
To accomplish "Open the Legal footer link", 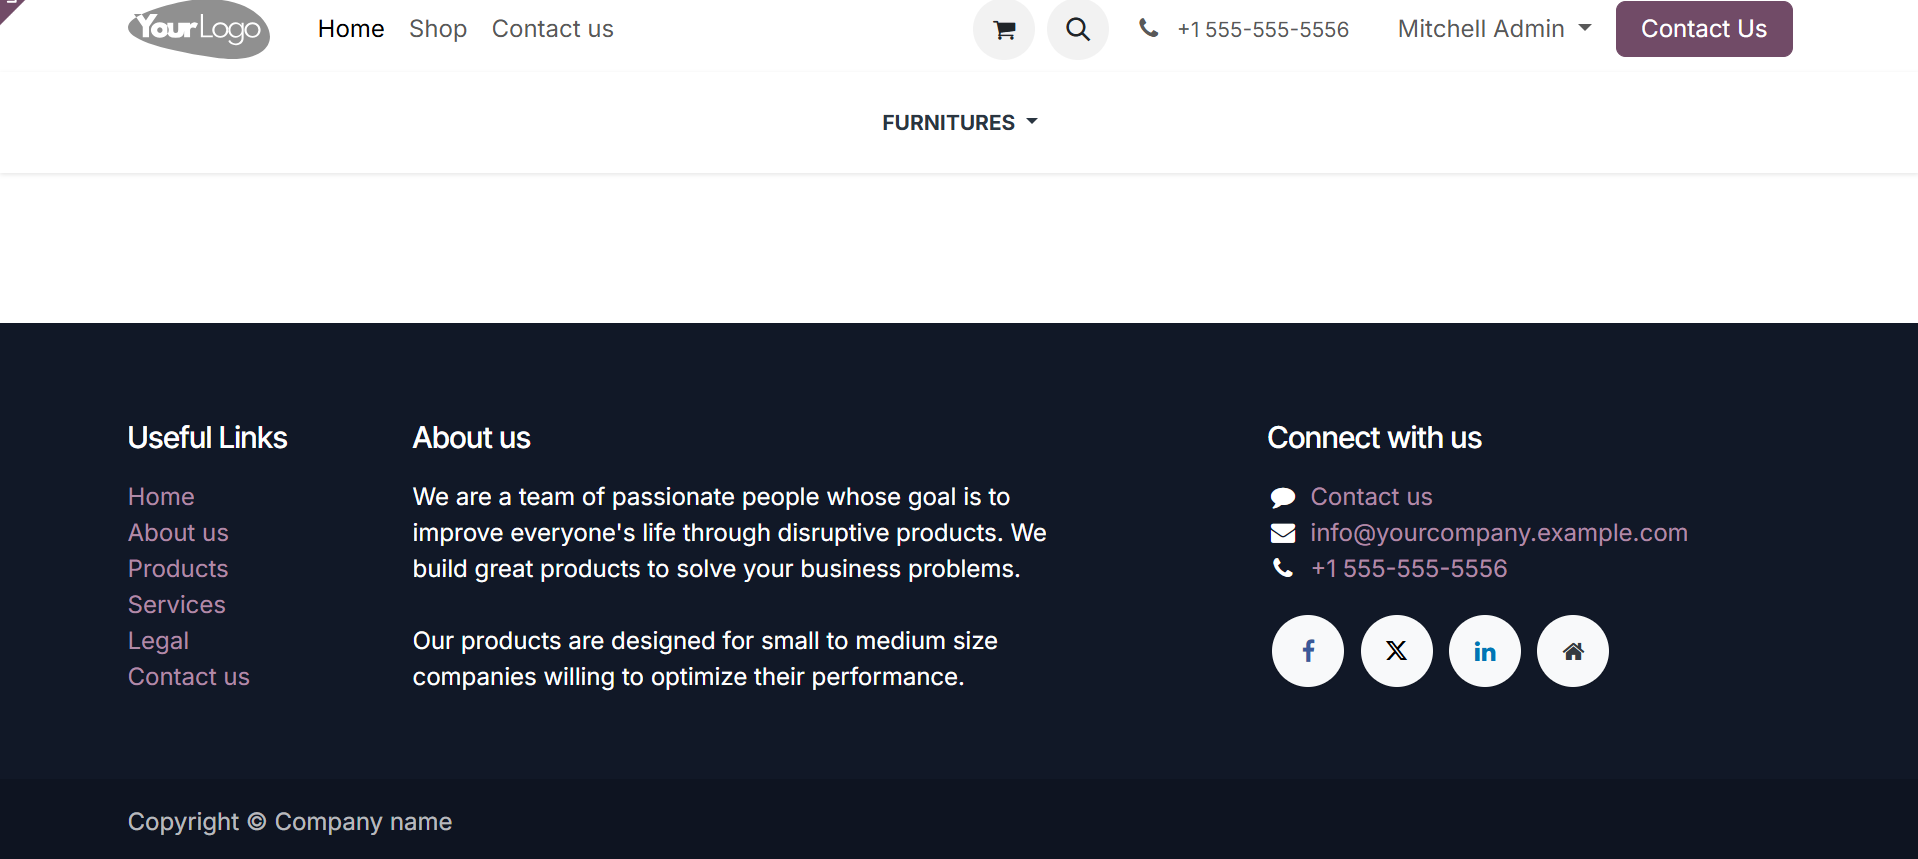I will 158,641.
